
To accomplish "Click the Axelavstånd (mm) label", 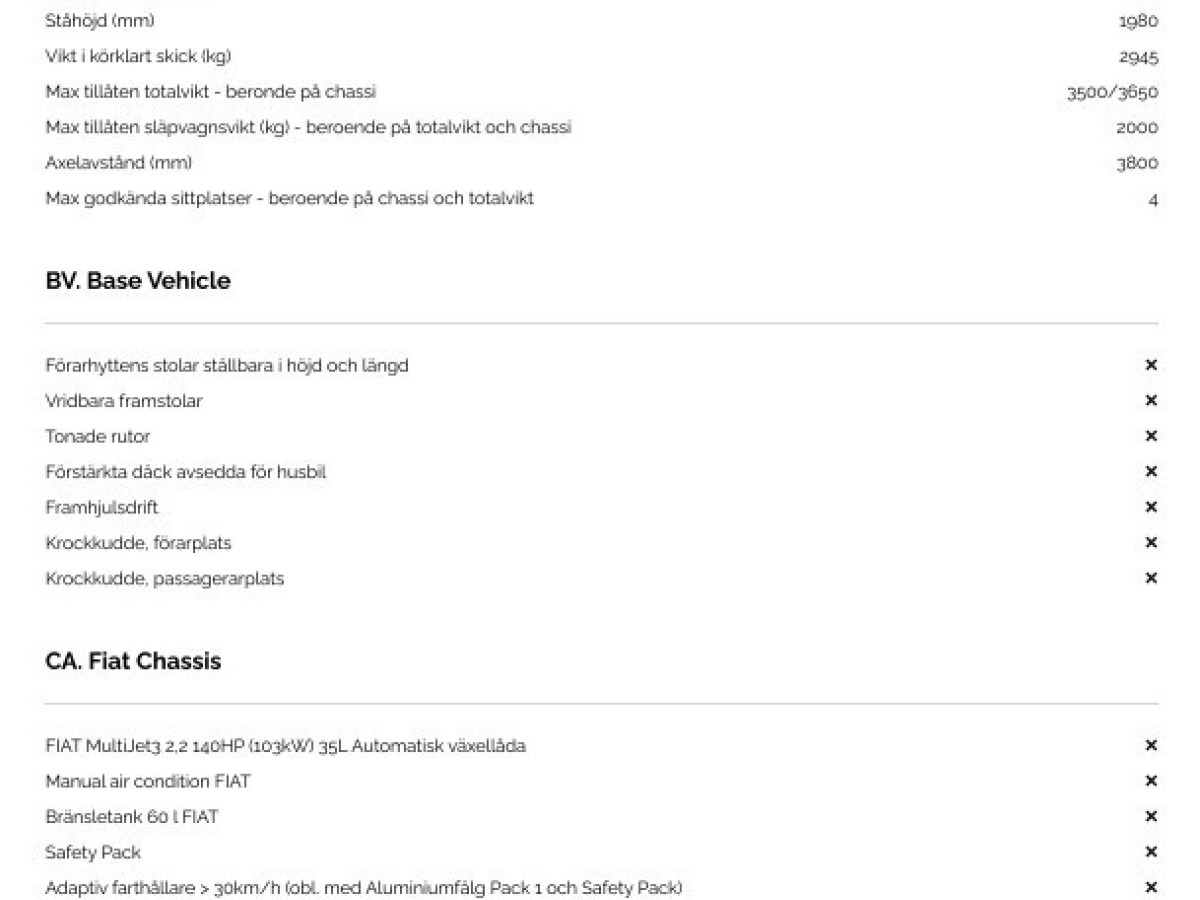I will pos(118,163).
